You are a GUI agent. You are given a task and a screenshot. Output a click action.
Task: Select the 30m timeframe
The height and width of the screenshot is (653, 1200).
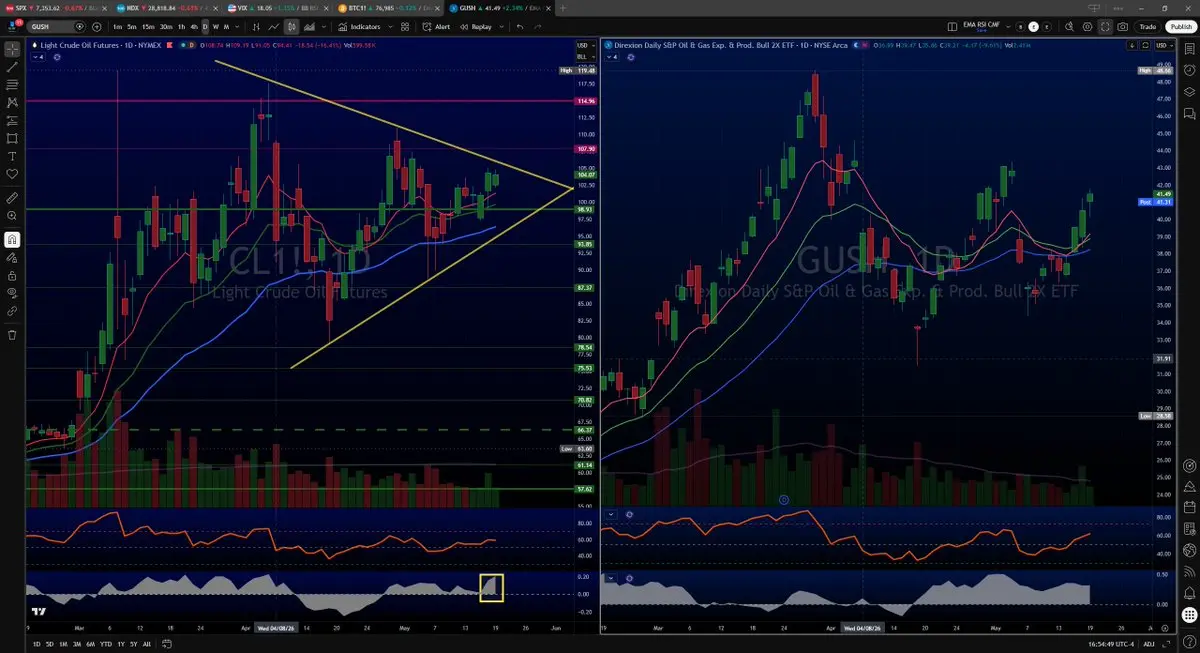point(166,27)
